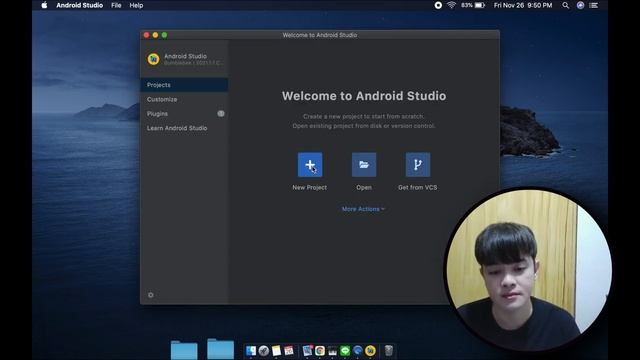
Task: Click the date and time in the menu bar
Action: pyautogui.click(x=523, y=5)
